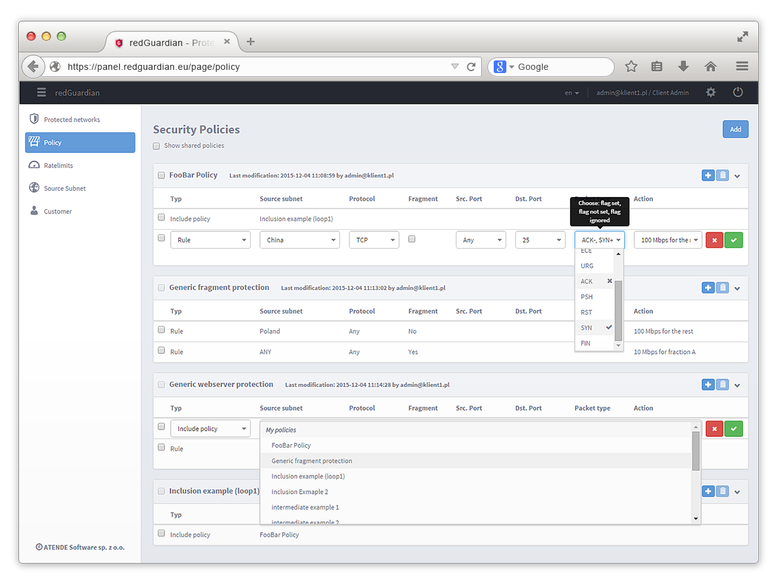Cancel rule edit with red X in FooBar Policy
Viewport: 779px width, 580px height.
pos(714,240)
